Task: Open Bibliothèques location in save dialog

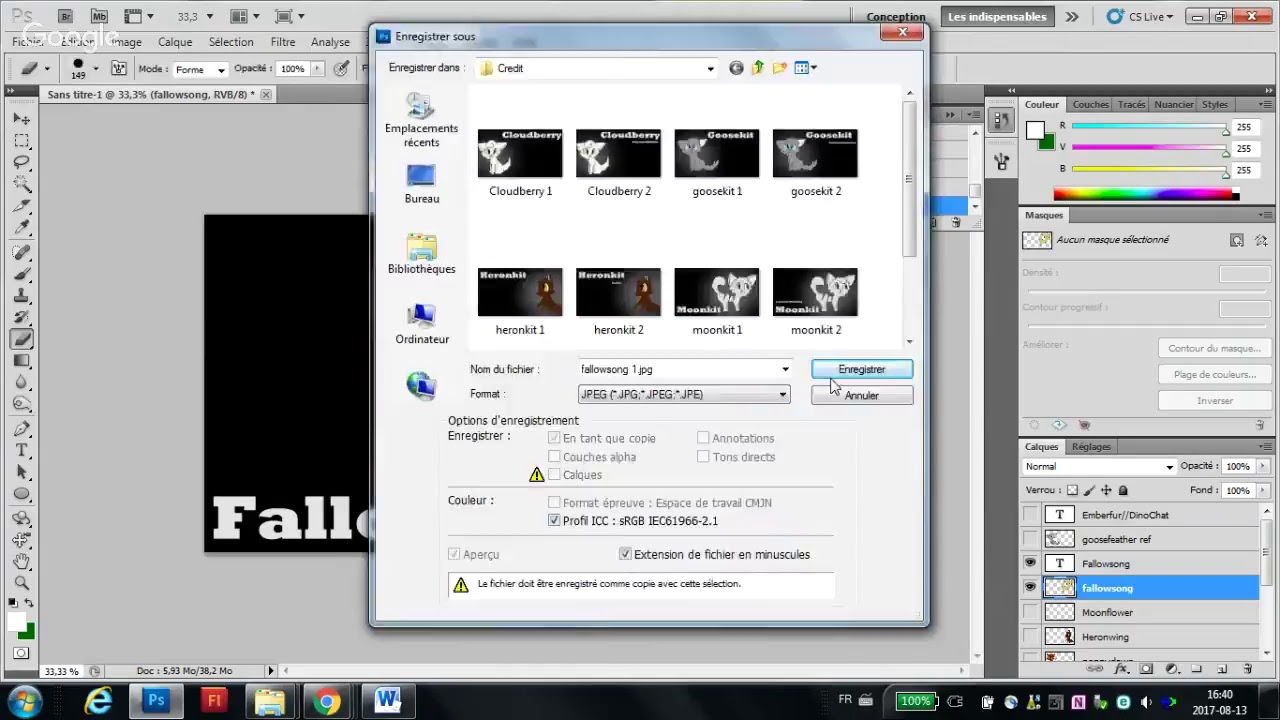Action: click(421, 254)
